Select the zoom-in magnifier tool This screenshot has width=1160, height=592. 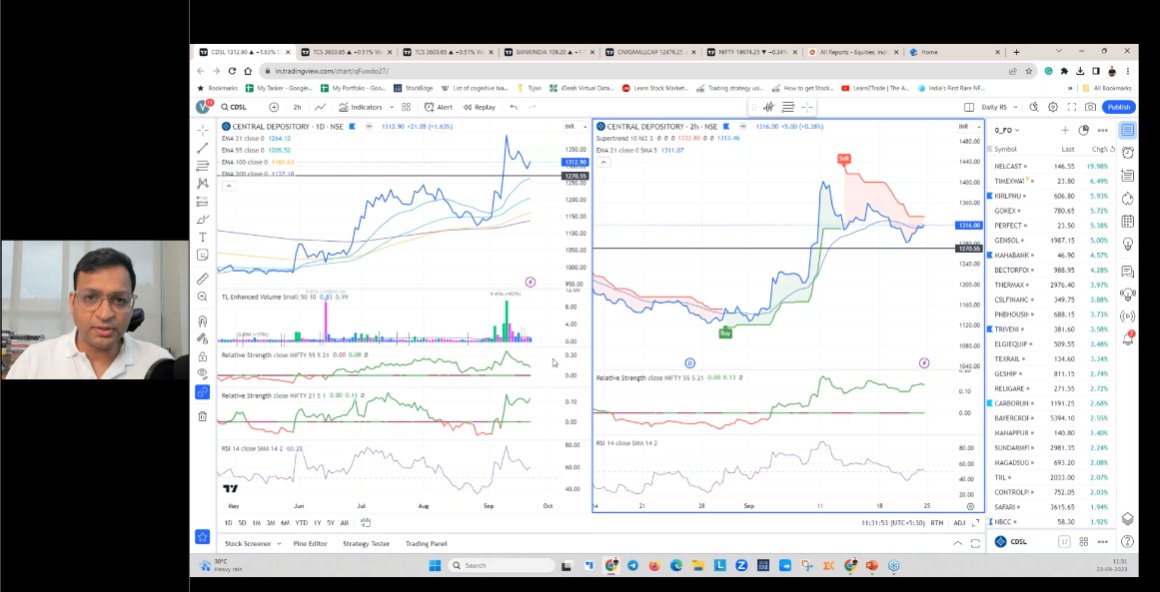pyautogui.click(x=203, y=297)
